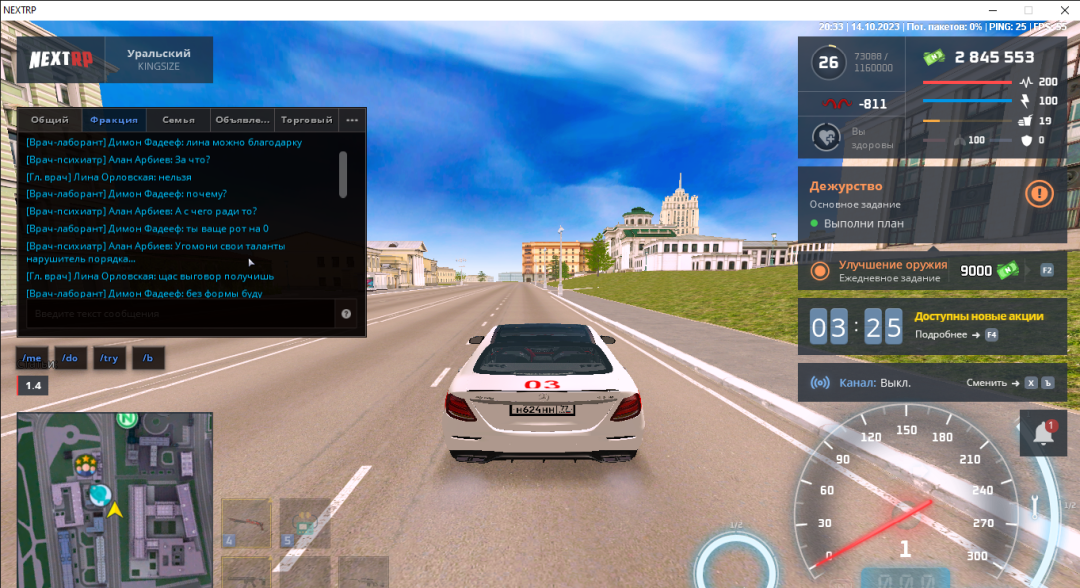This screenshot has height=588, width=1080.
Task: Expand the reward arrow next to 9000
Action: click(1028, 271)
